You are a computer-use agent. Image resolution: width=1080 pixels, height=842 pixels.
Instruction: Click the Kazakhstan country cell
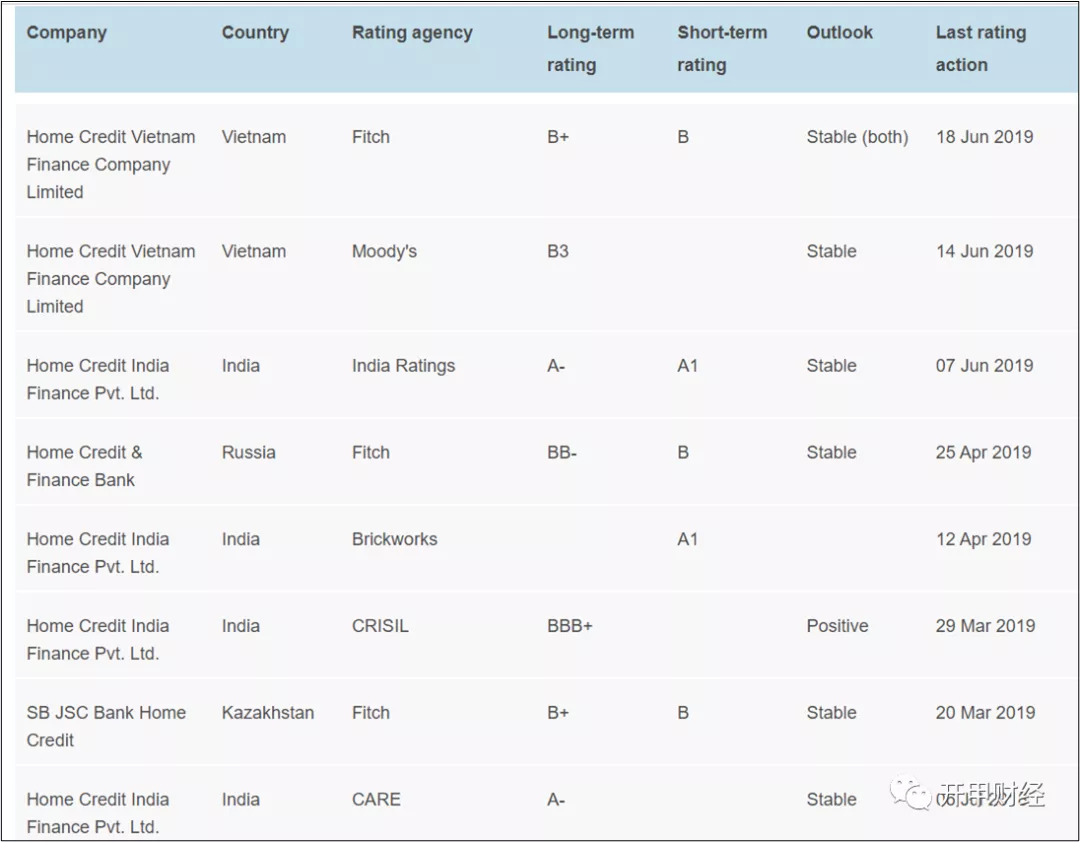point(268,712)
